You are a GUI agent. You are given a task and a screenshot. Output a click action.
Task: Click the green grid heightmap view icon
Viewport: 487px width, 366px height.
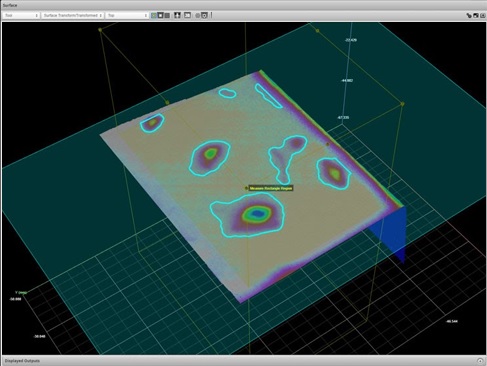154,15
